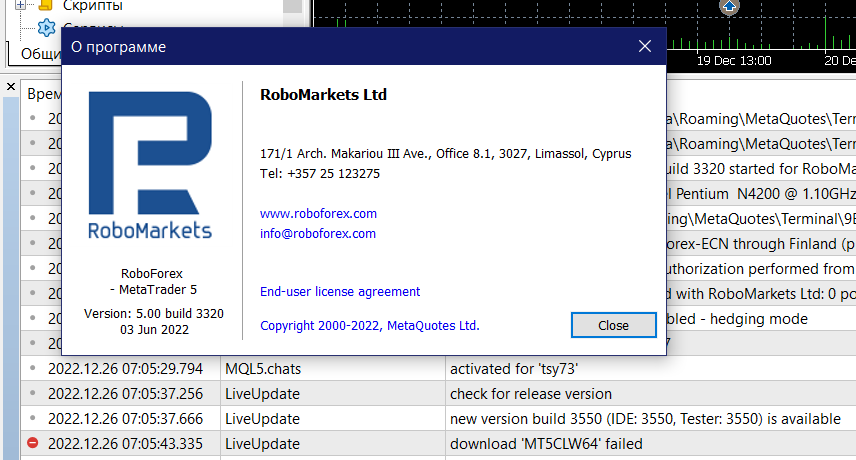The height and width of the screenshot is (460, 856).
Task: Click bullet icon on MQL5.chats log row
Action: coord(33,368)
